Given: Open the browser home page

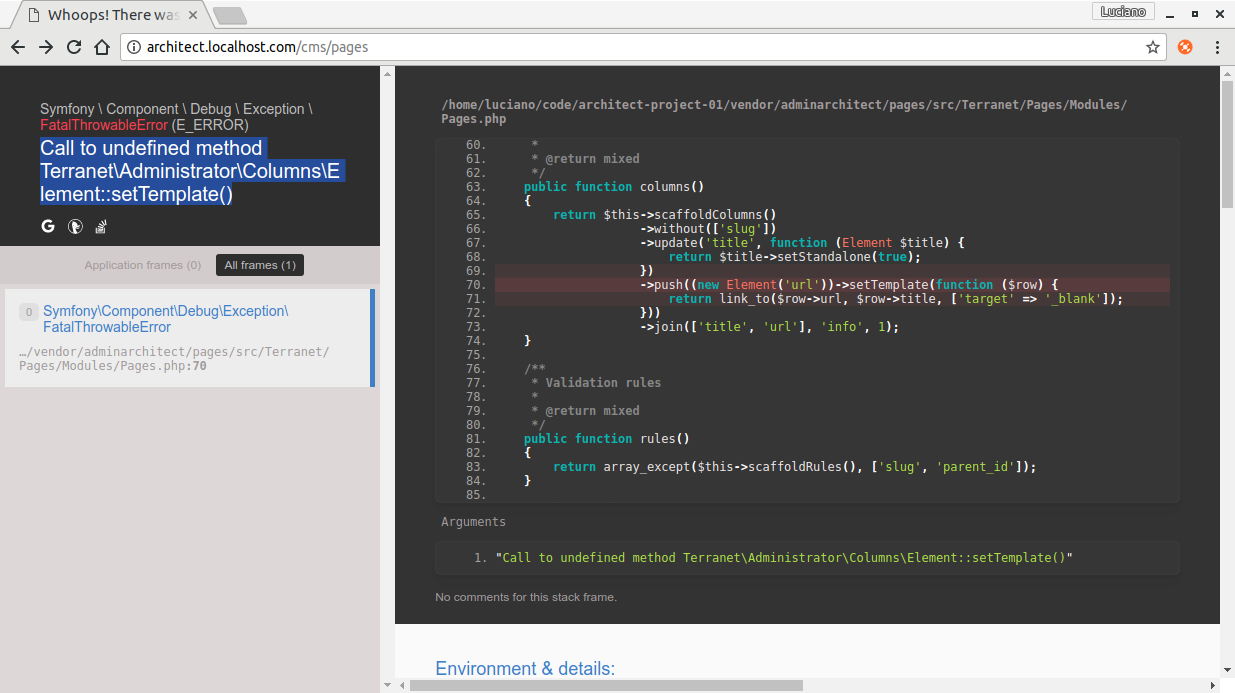Looking at the screenshot, I should [x=102, y=47].
